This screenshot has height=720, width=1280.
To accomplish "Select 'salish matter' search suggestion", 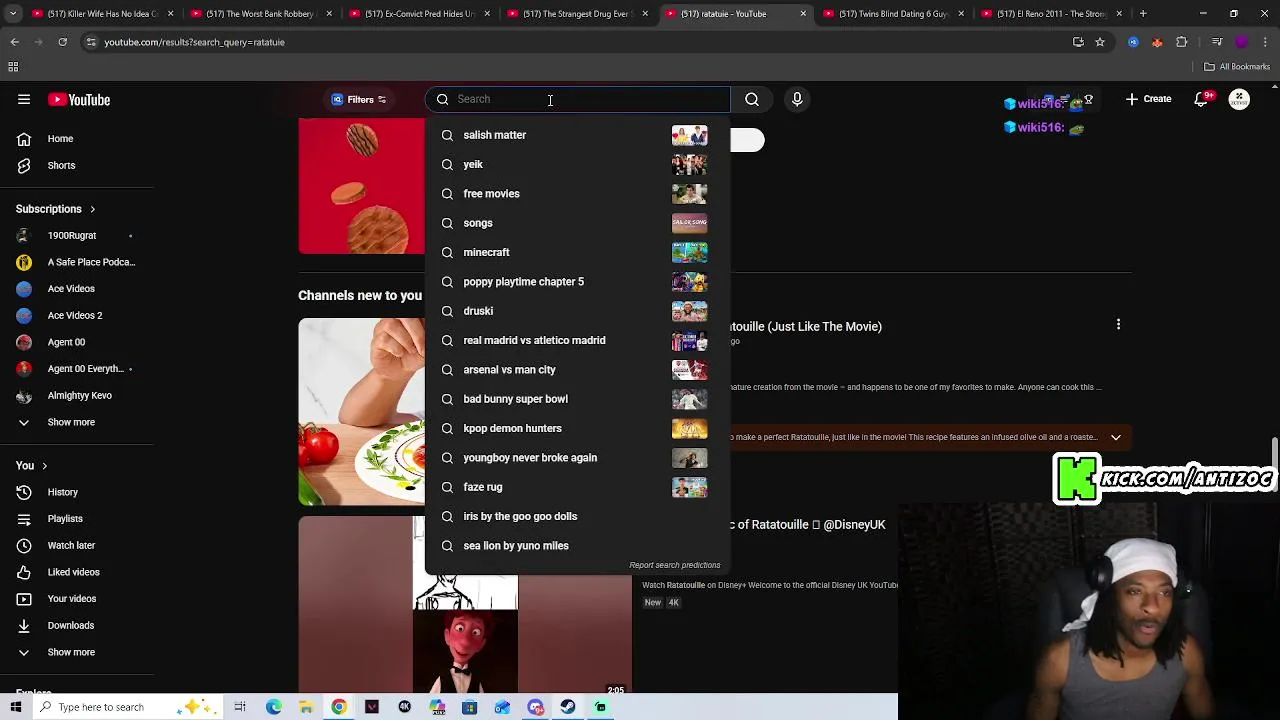I will click(577, 135).
